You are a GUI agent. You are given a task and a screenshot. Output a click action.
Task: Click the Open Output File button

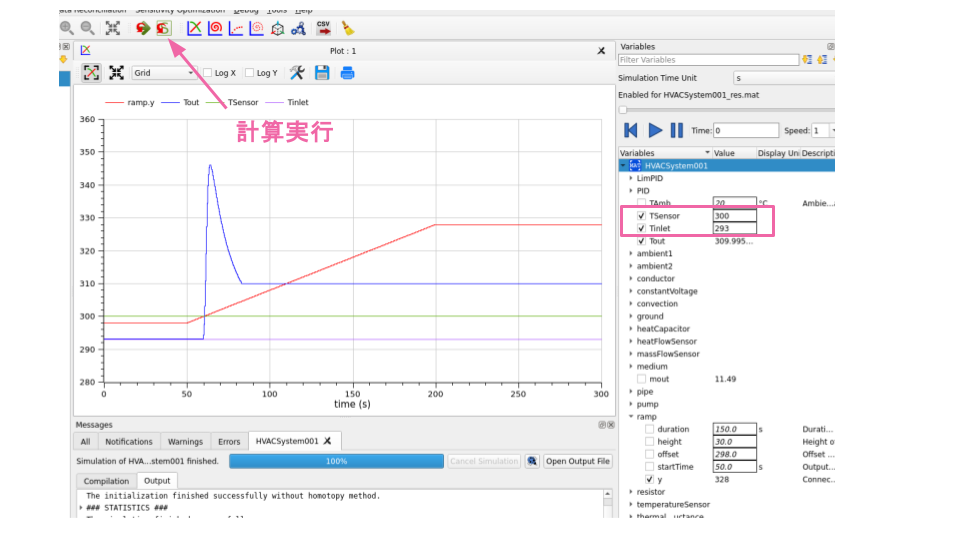577,461
